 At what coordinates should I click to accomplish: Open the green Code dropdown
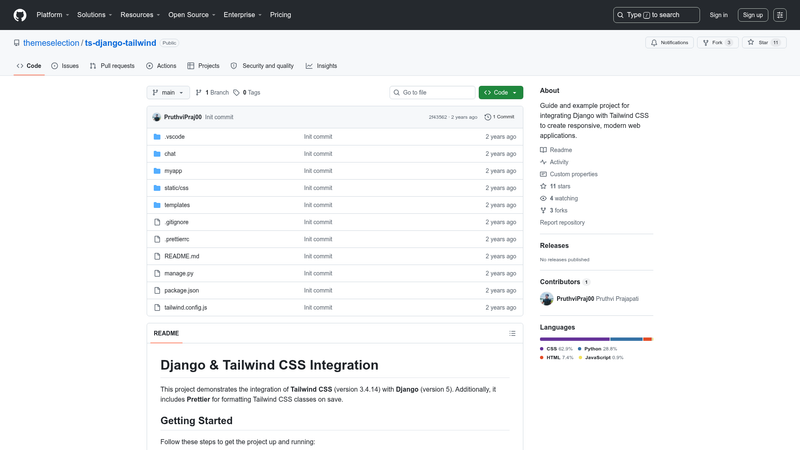click(x=501, y=92)
